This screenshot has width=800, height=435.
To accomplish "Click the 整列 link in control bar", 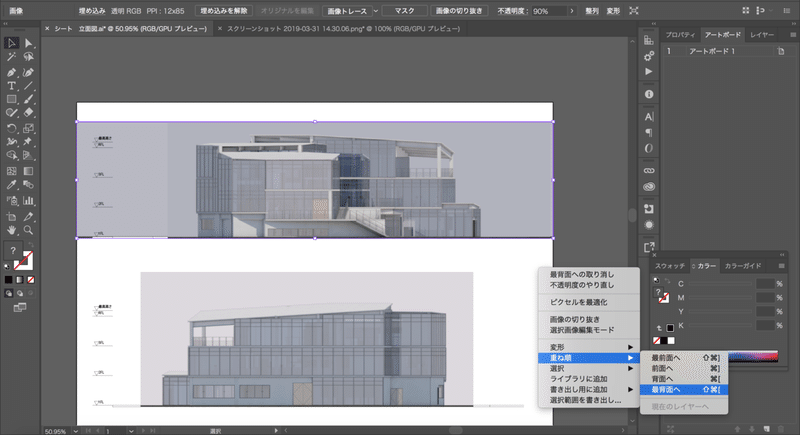I will click(592, 11).
